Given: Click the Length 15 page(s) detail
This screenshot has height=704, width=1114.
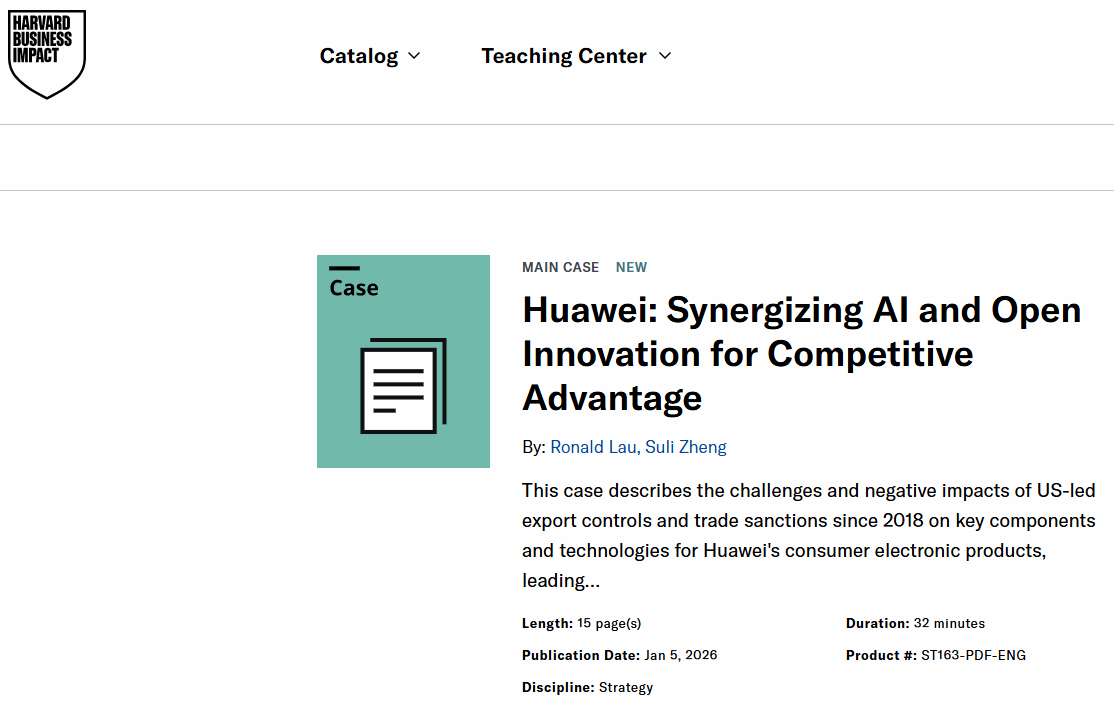Looking at the screenshot, I should [581, 623].
